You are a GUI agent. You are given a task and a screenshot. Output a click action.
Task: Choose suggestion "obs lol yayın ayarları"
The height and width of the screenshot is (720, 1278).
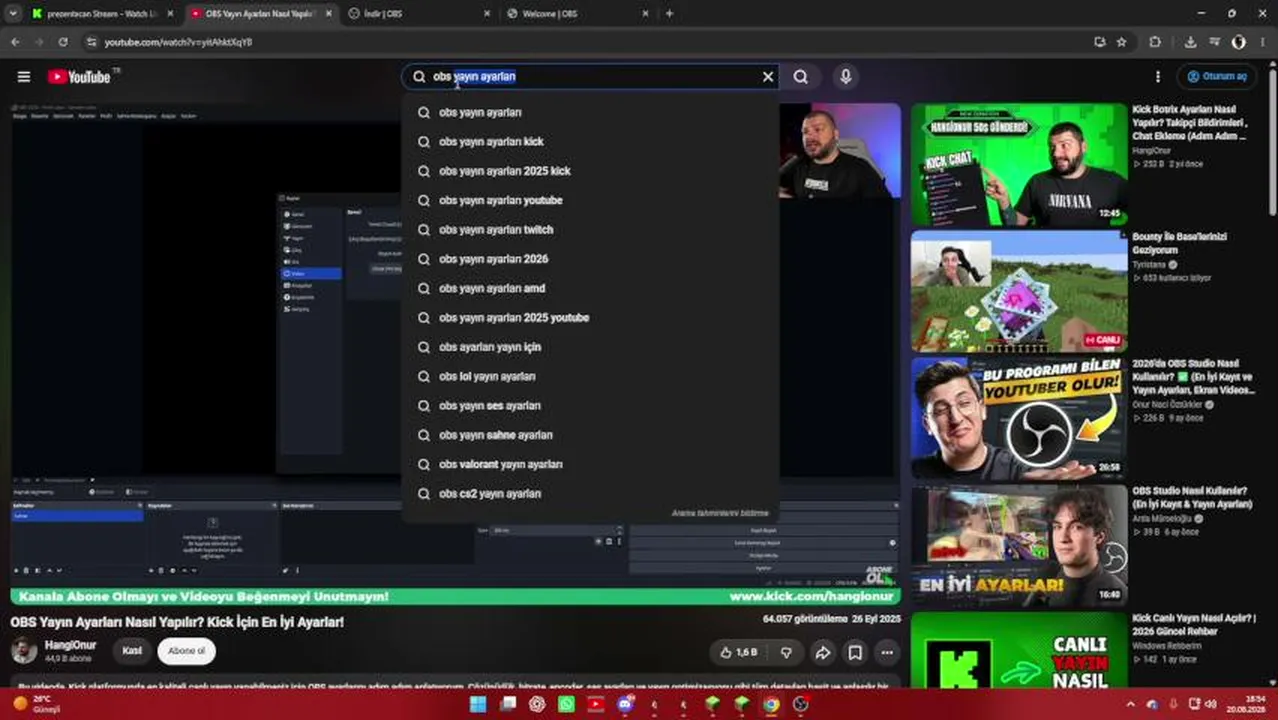point(590,376)
